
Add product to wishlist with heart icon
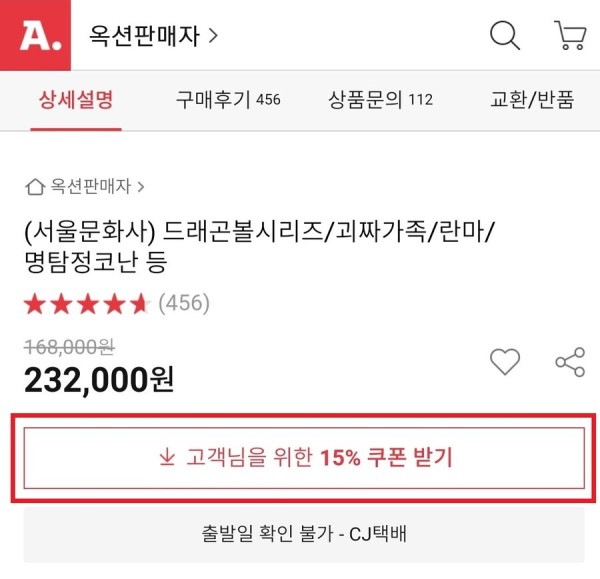[505, 361]
